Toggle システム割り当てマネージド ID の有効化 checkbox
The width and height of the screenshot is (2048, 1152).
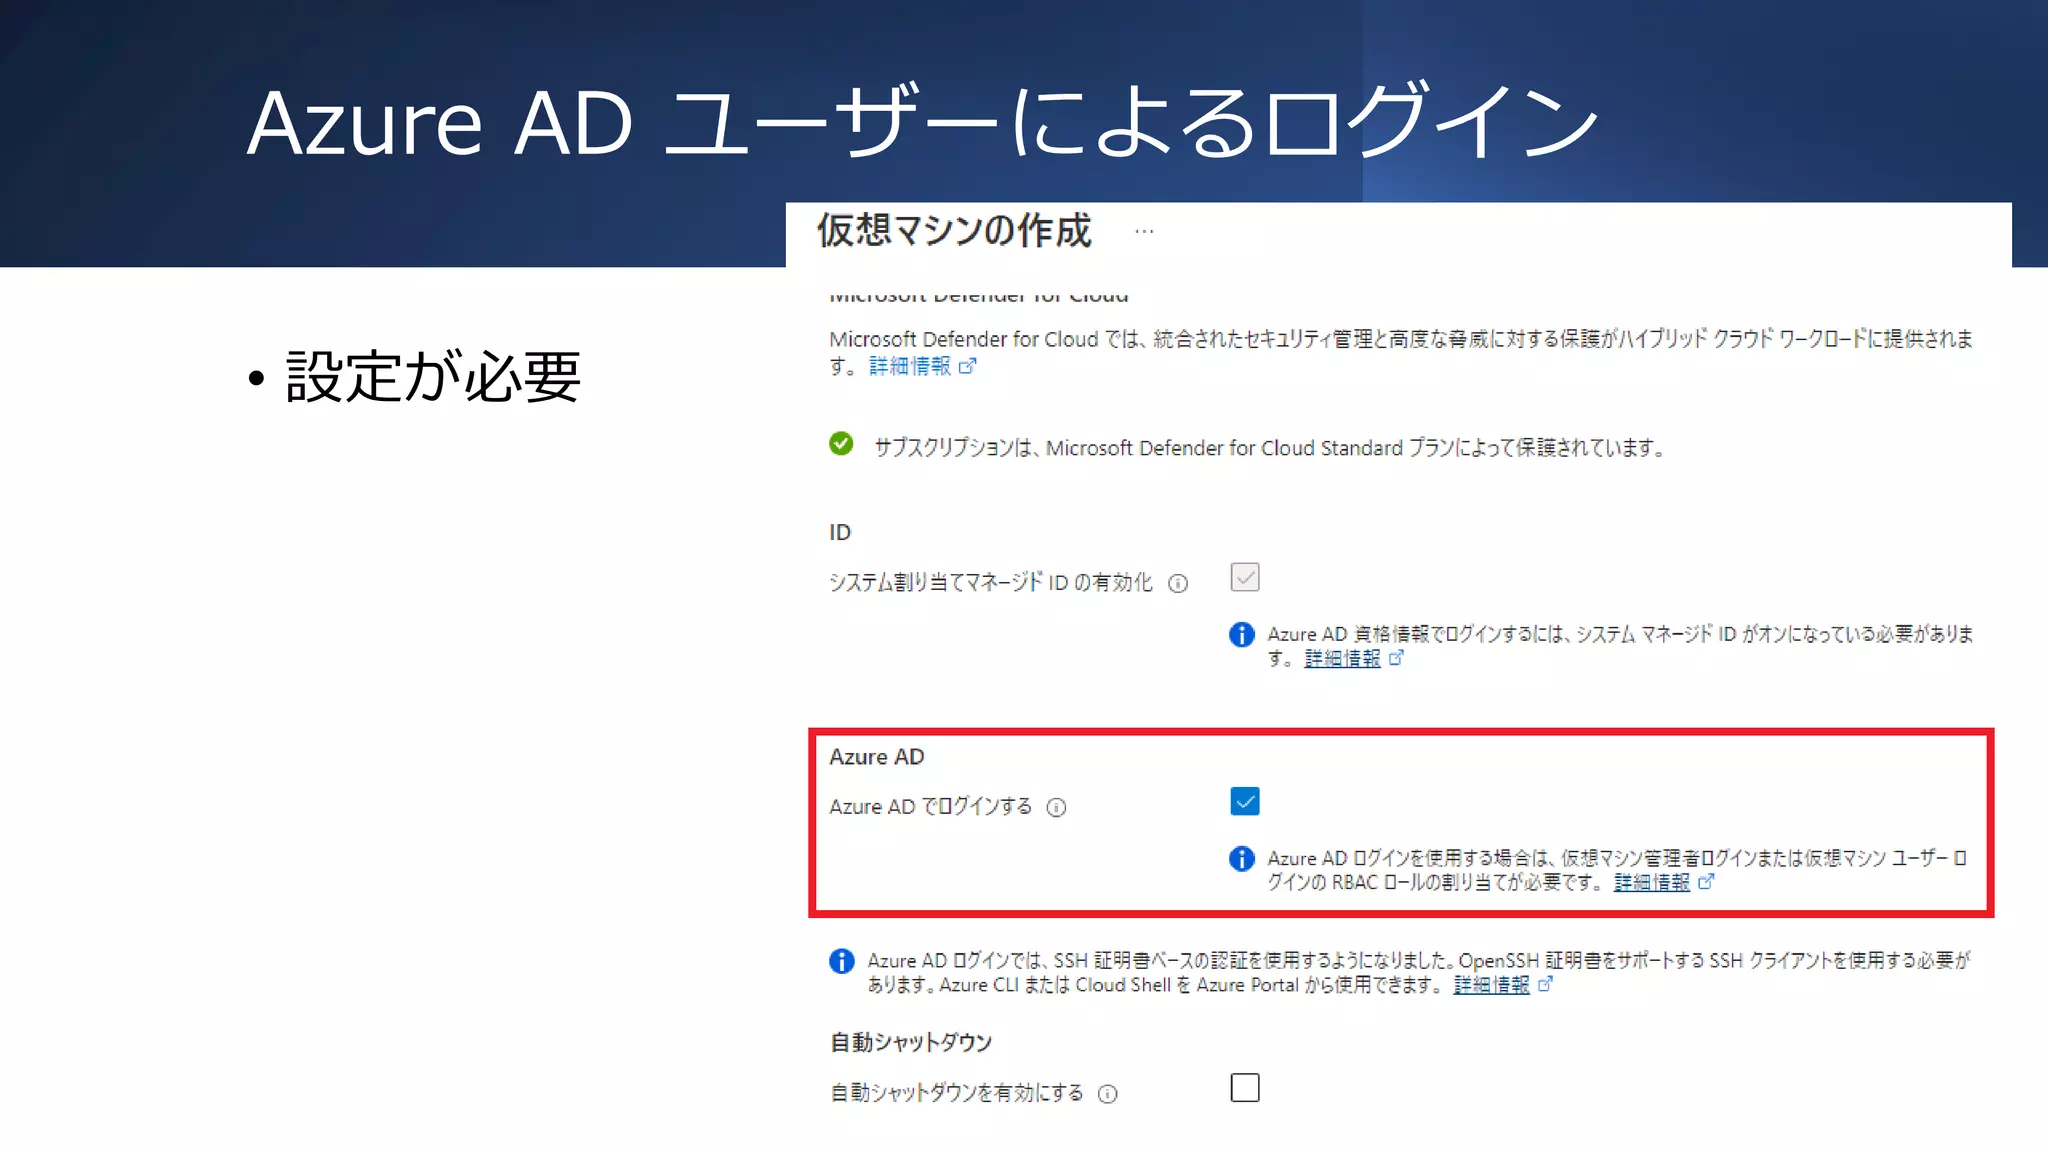point(1244,577)
